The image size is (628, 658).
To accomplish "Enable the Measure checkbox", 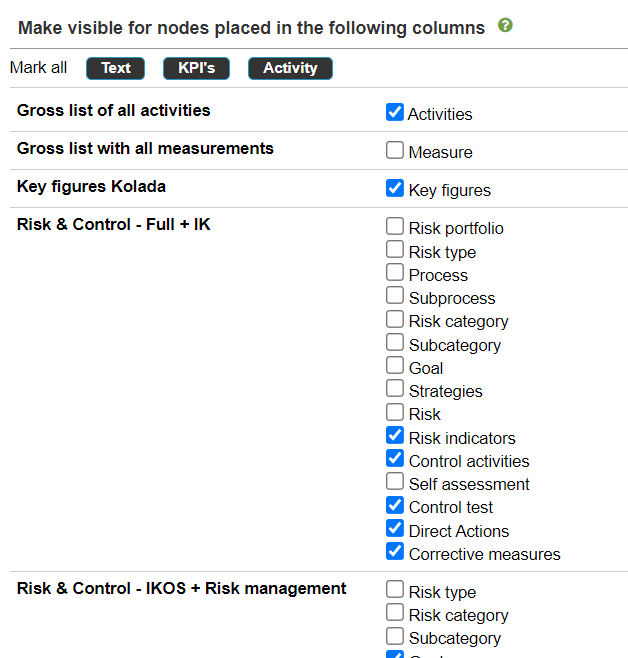I will point(395,150).
